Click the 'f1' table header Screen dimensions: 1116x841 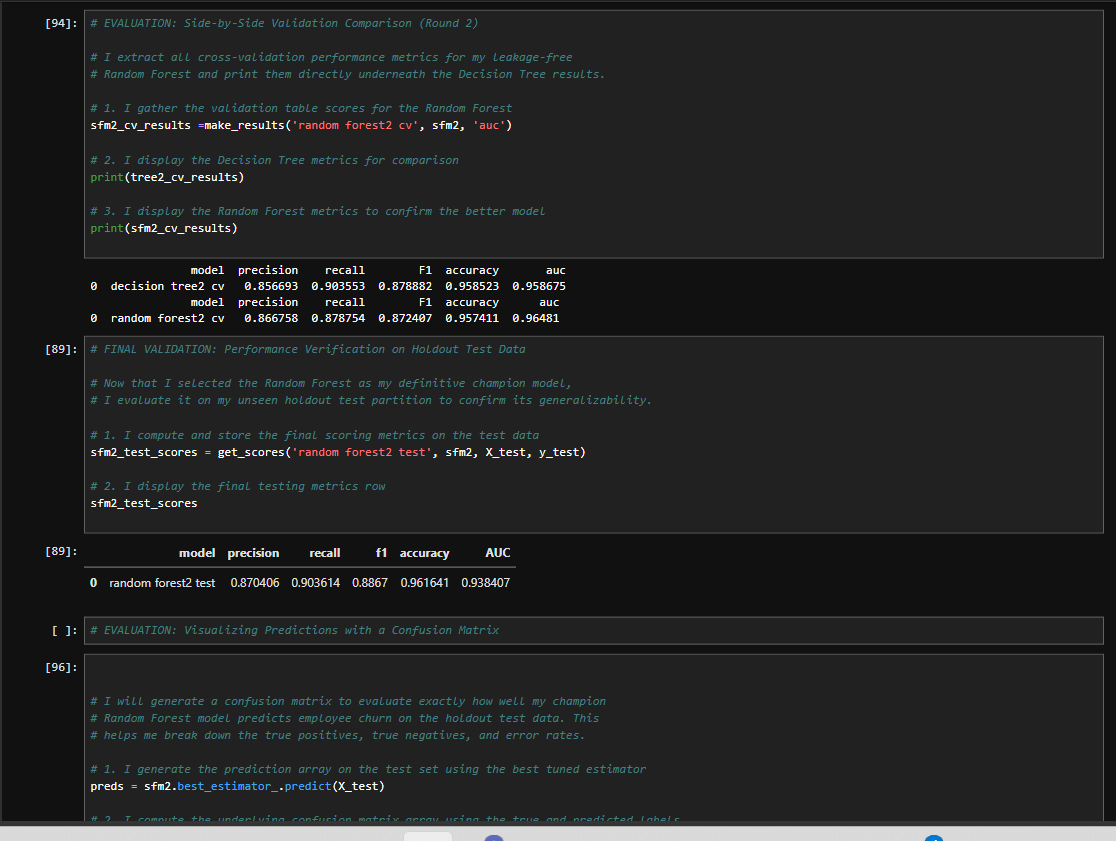(381, 553)
